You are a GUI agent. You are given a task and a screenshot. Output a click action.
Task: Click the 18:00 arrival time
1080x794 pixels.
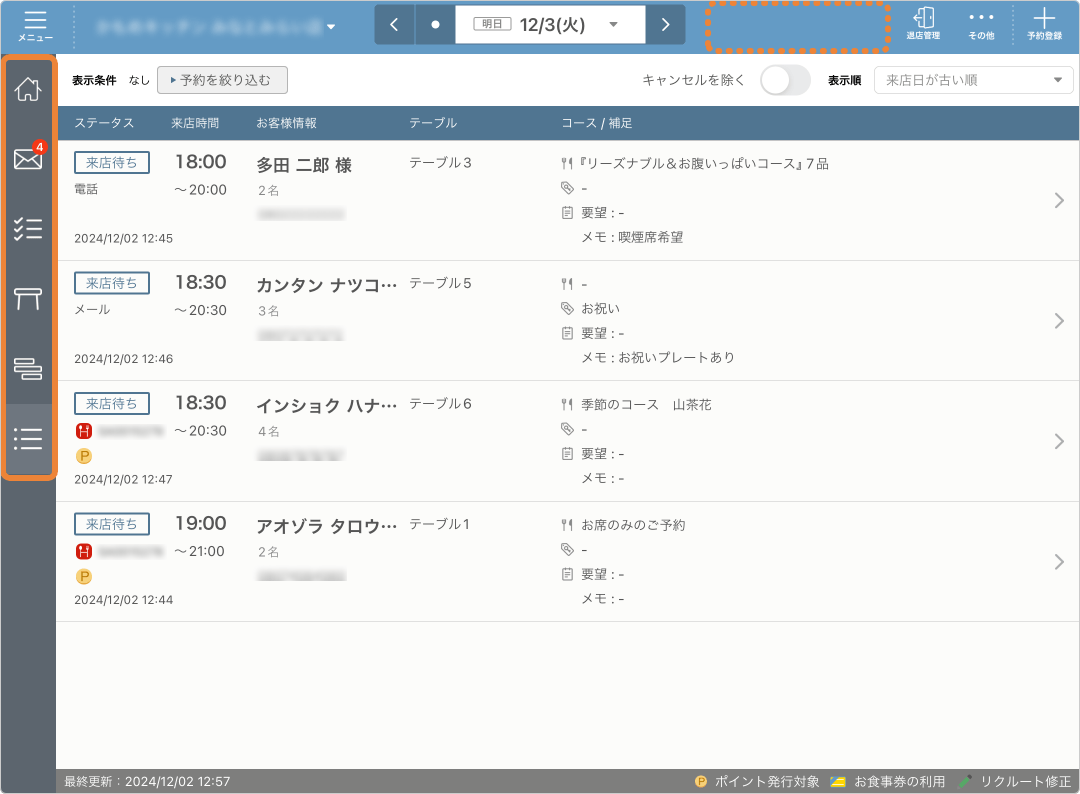200,162
